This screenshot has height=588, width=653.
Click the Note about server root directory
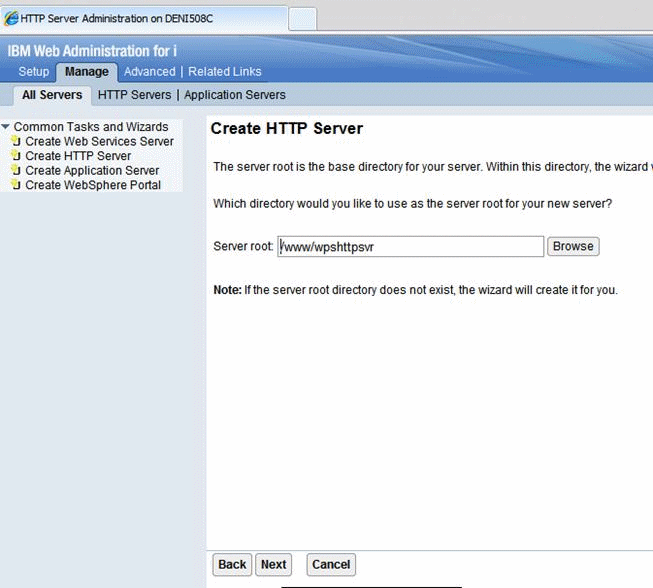(x=415, y=290)
